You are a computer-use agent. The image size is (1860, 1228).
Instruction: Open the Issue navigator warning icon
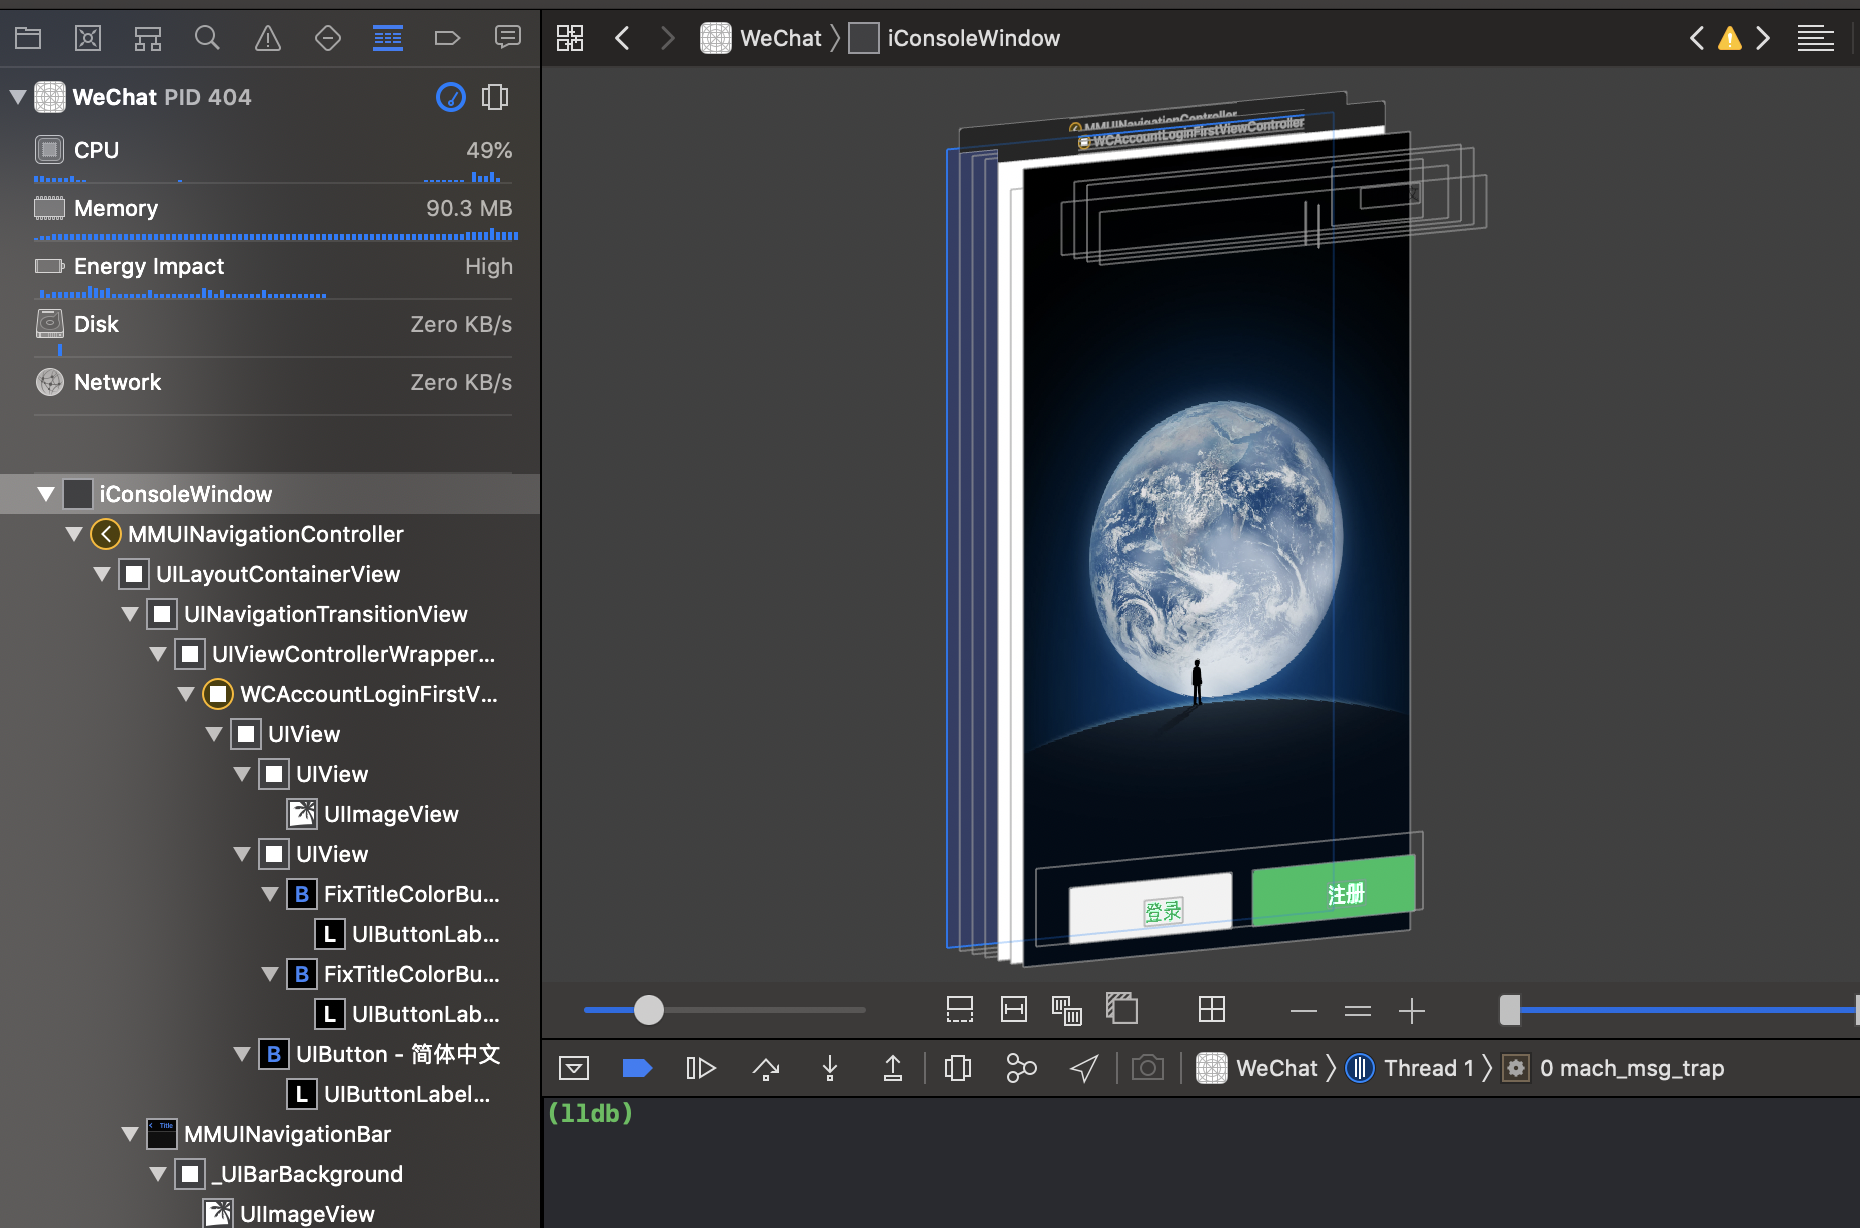[268, 39]
